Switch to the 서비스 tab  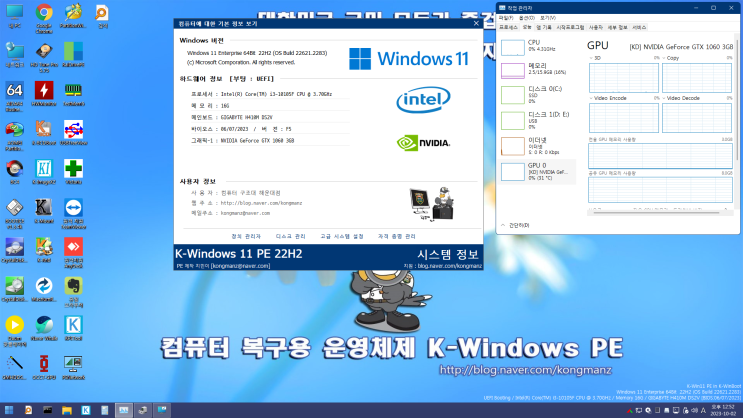coord(639,27)
